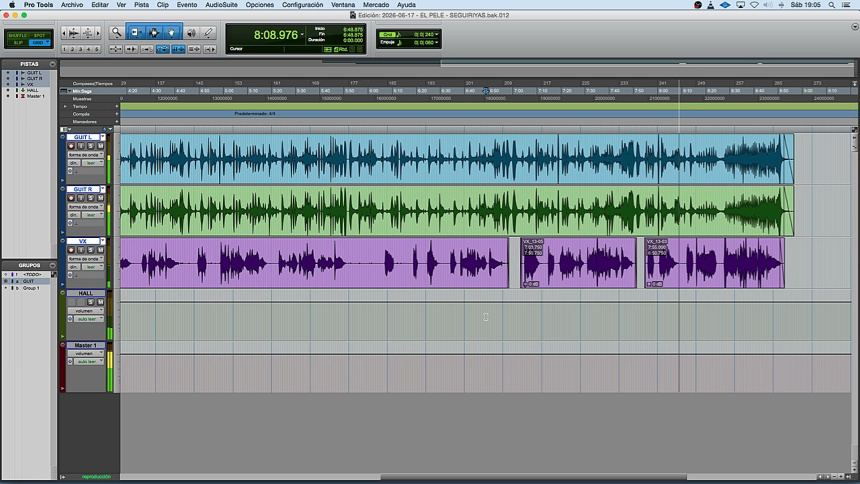This screenshot has height=484, width=860.
Task: Open Spotlight search in menu bar
Action: coord(831,5)
